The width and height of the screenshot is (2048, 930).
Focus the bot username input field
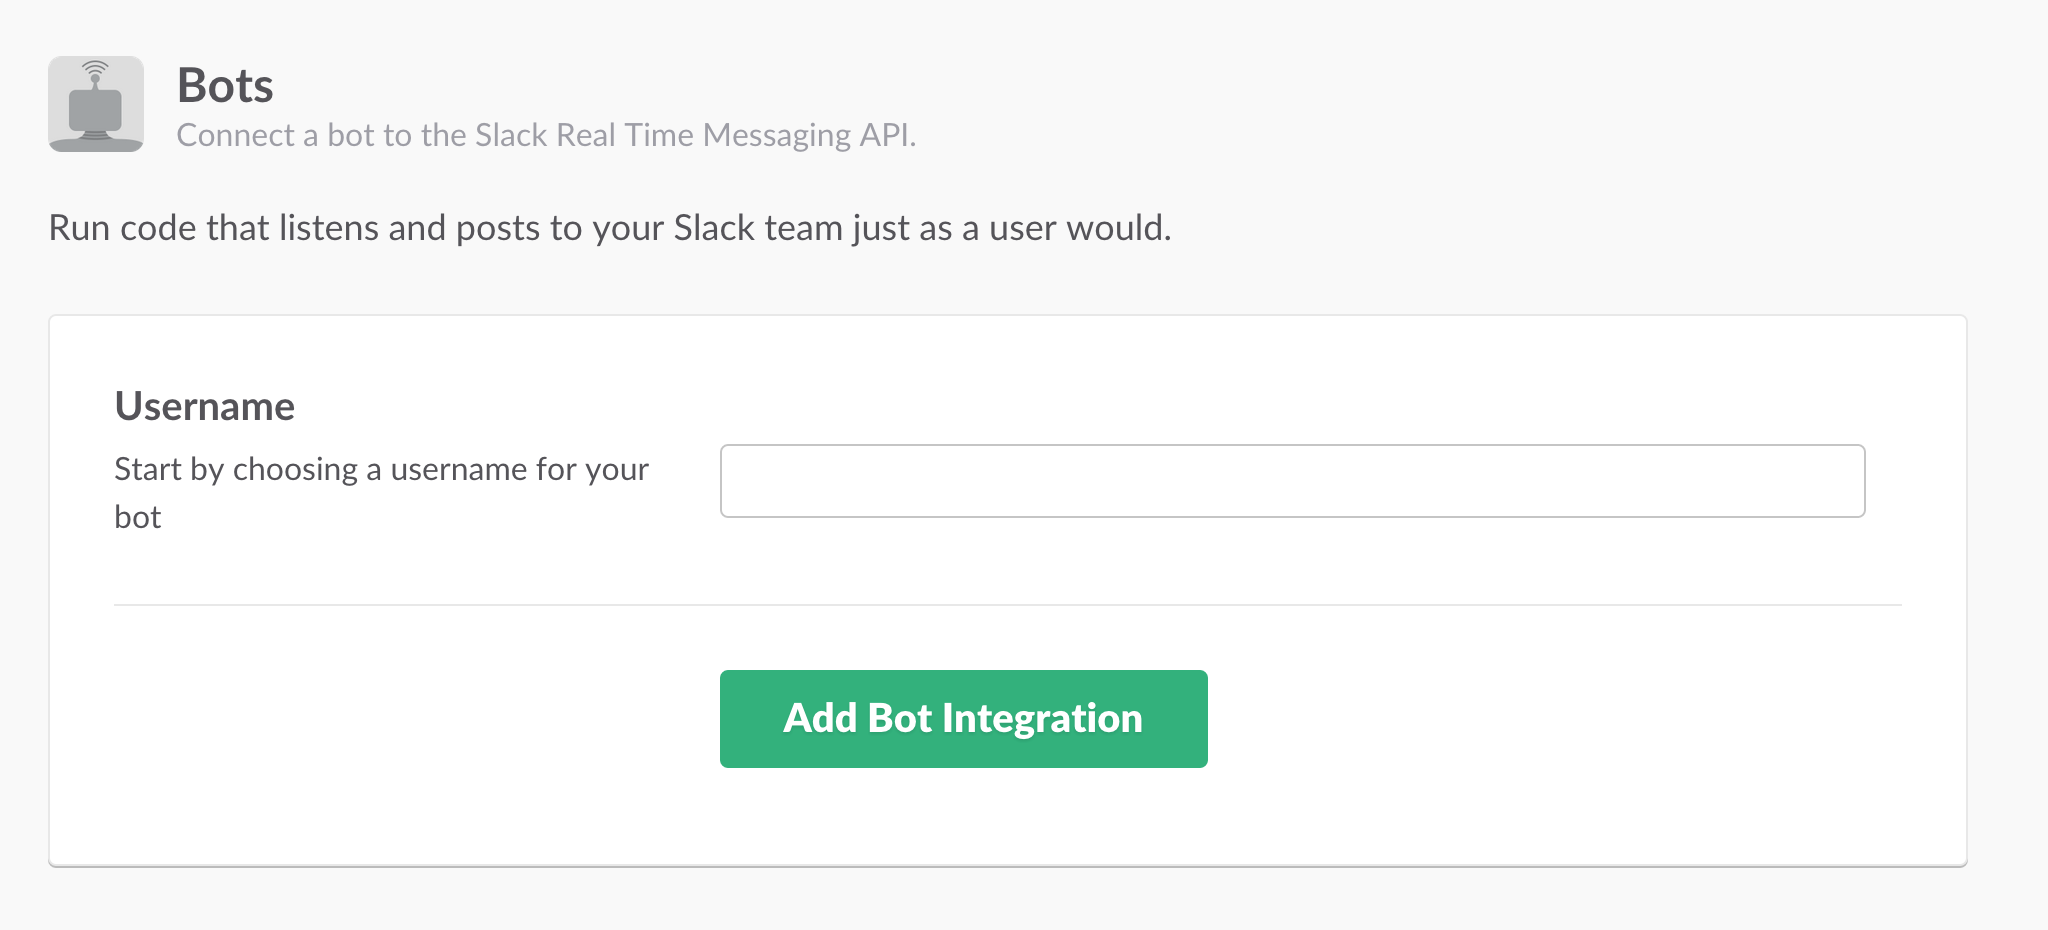tap(1292, 481)
